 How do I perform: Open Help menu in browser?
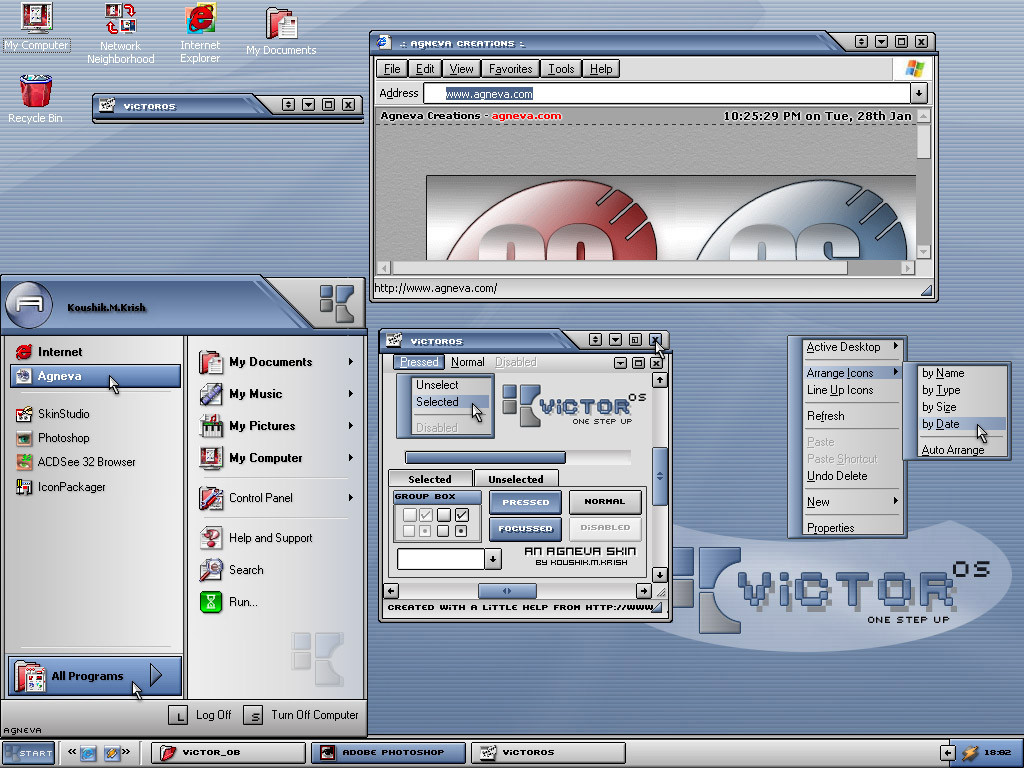(x=601, y=69)
